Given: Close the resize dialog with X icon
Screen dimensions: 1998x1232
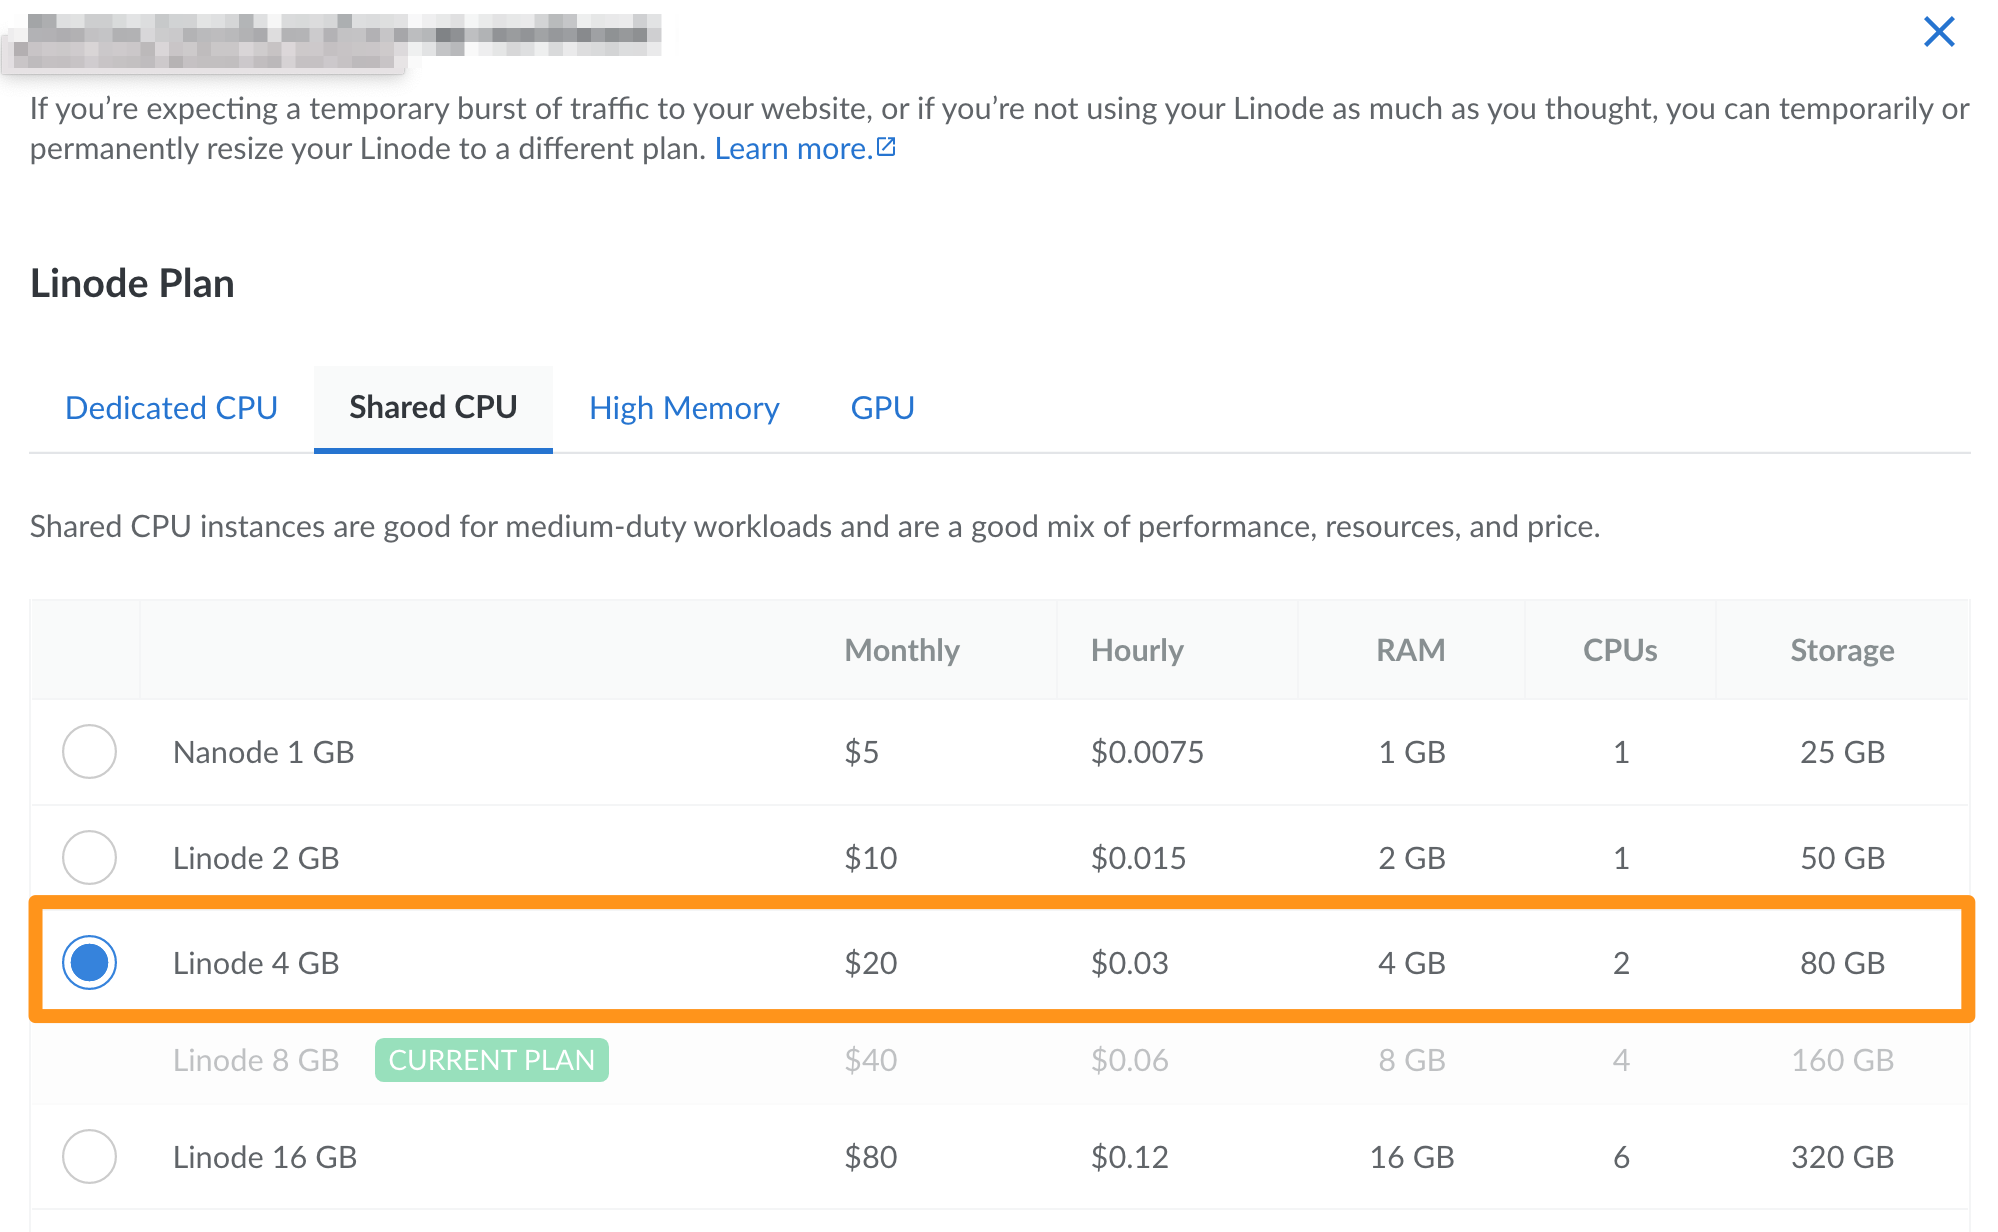Looking at the screenshot, I should [x=1938, y=32].
